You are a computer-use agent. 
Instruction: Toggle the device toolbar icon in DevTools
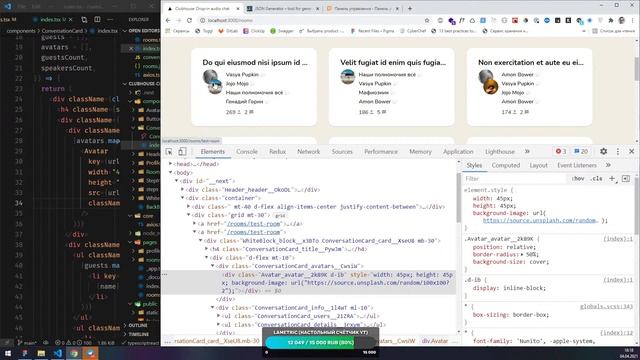[182, 151]
